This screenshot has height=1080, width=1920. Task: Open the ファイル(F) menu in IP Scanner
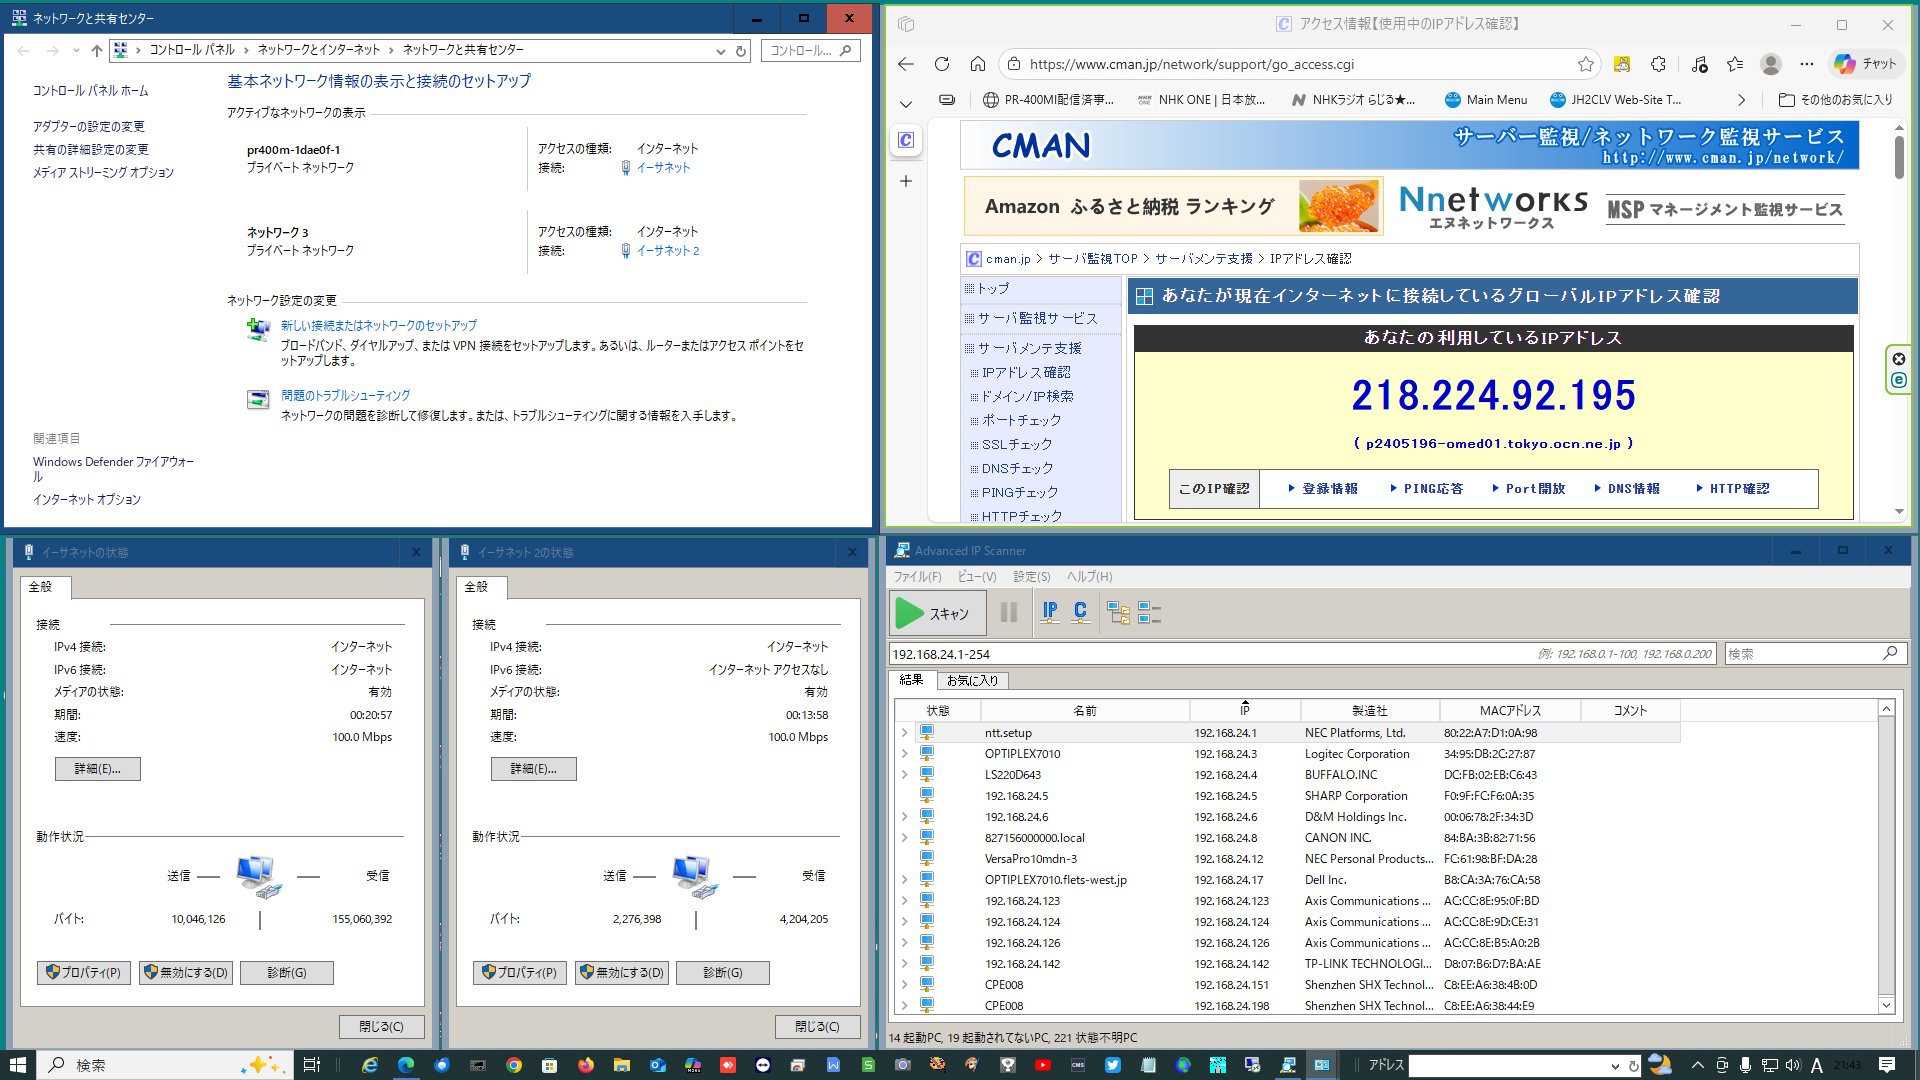click(916, 577)
